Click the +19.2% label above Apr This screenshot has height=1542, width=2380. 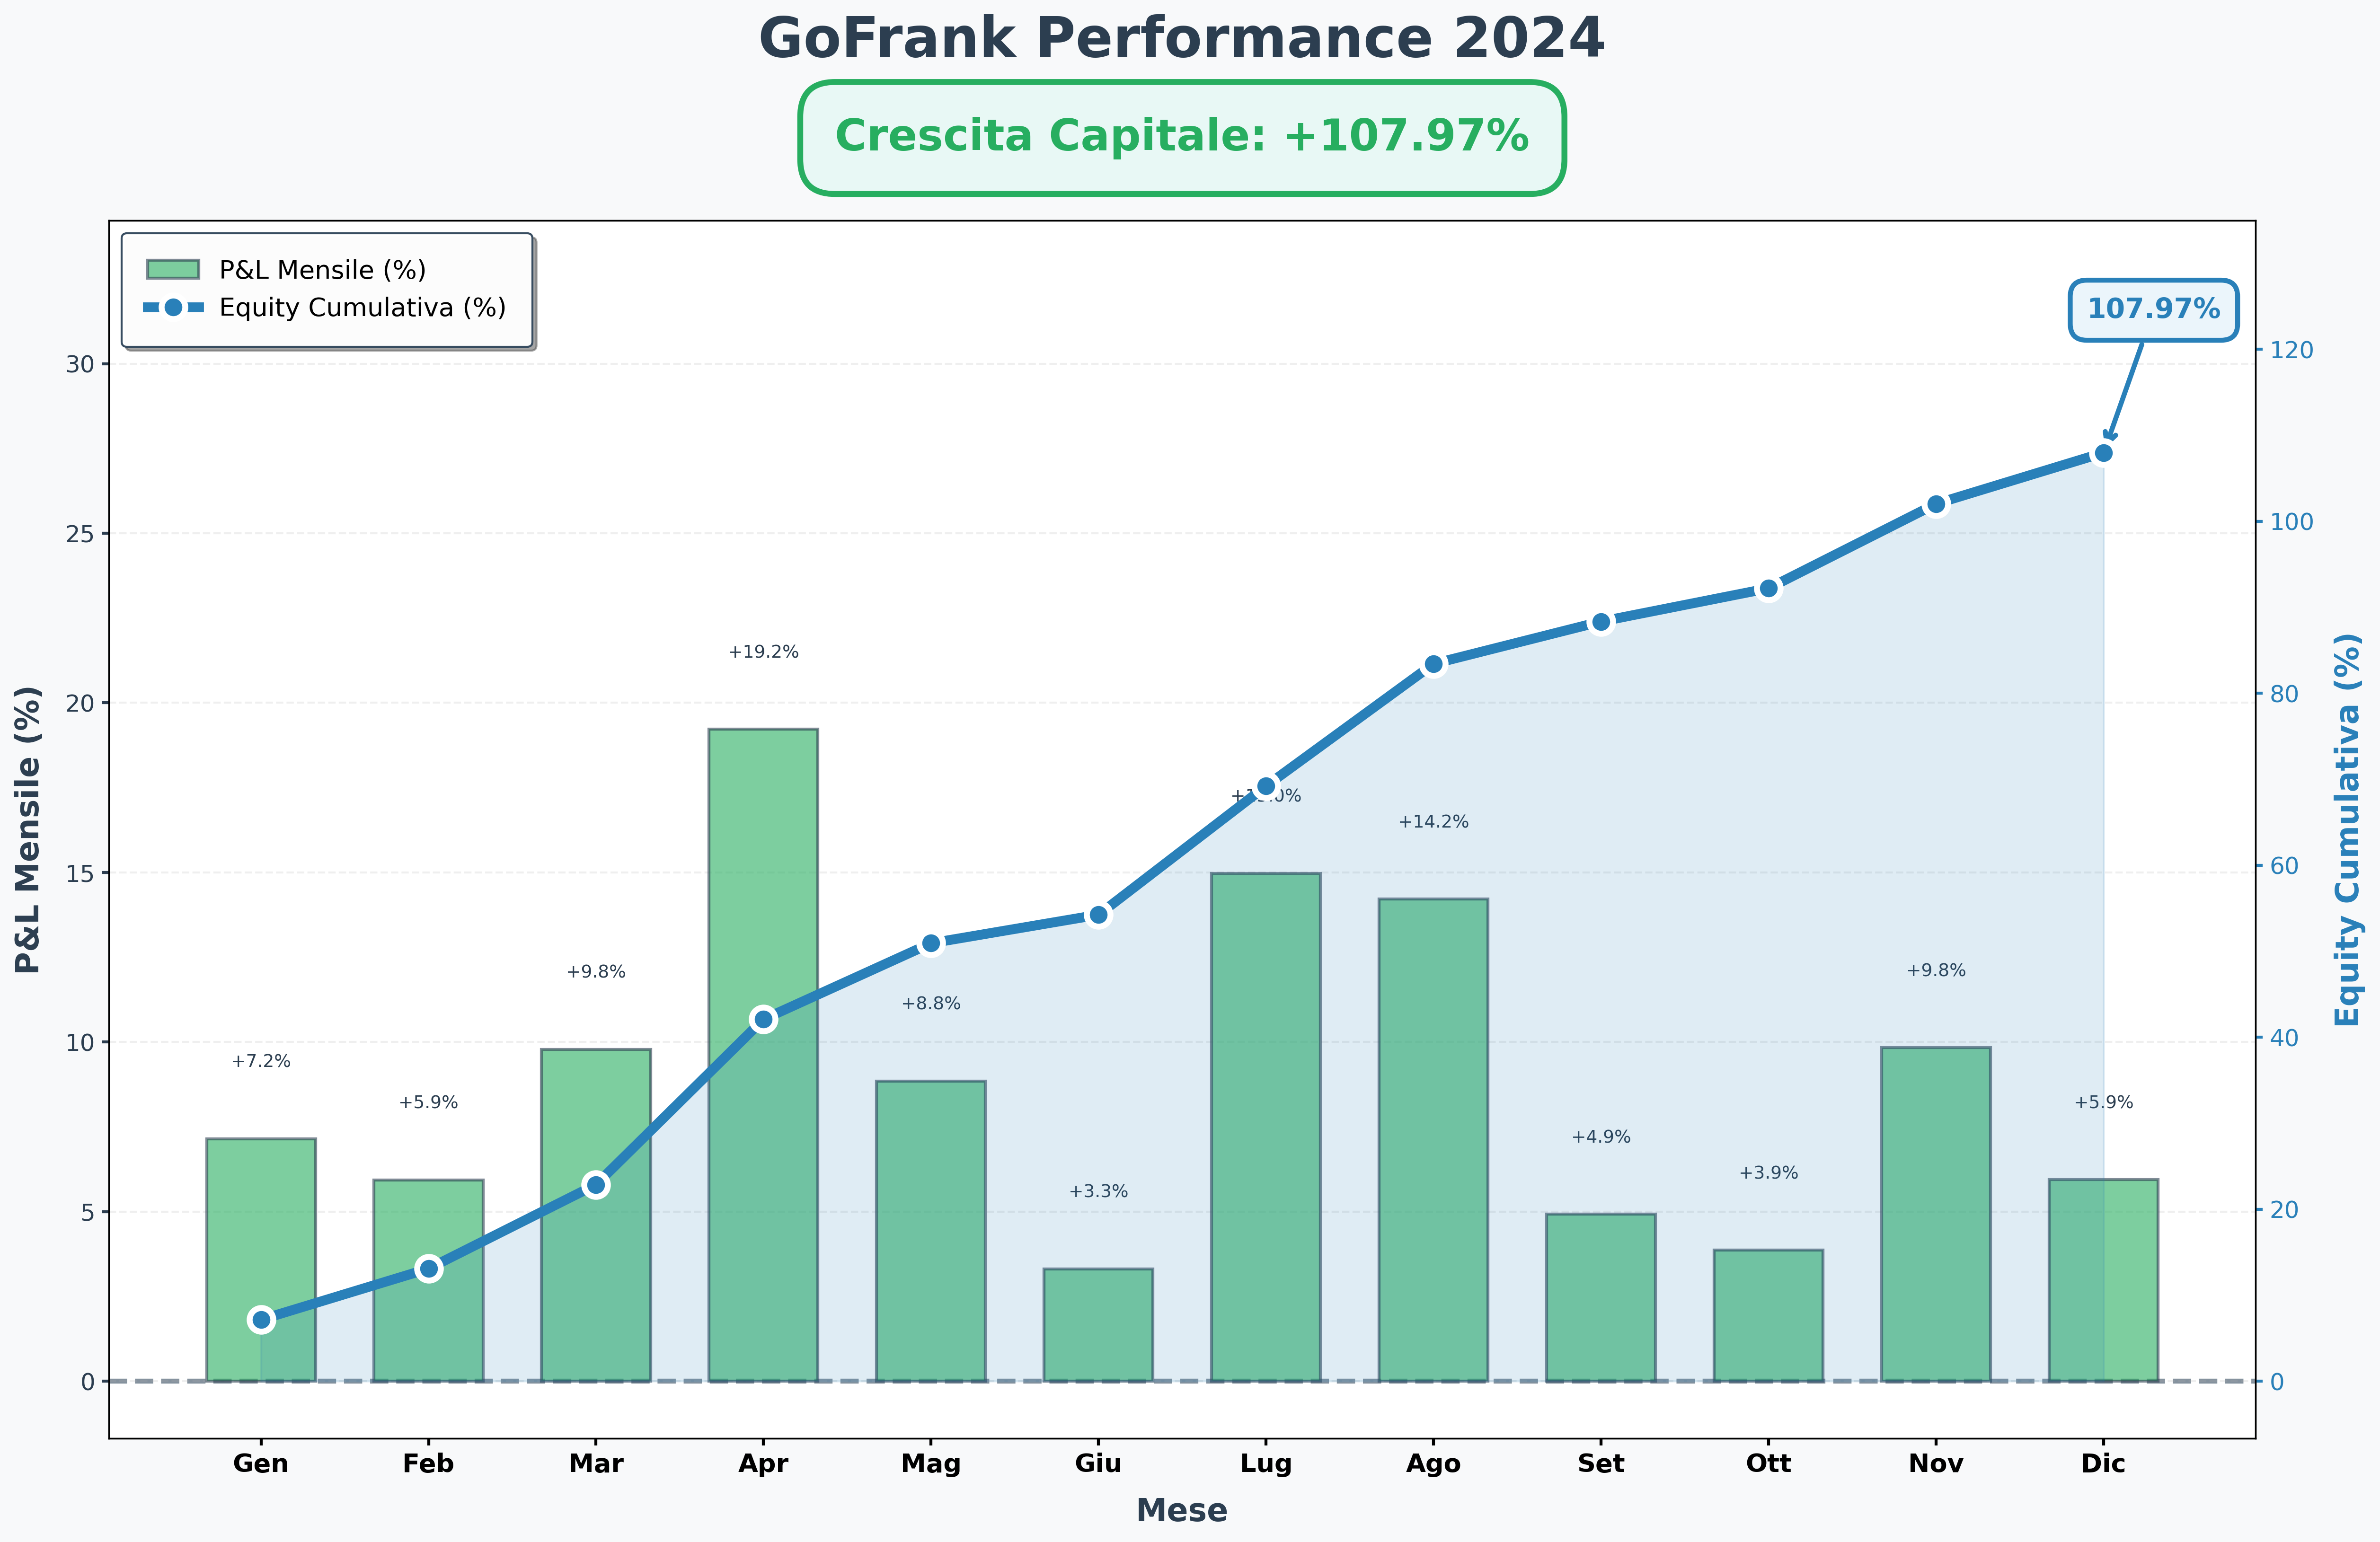[763, 652]
